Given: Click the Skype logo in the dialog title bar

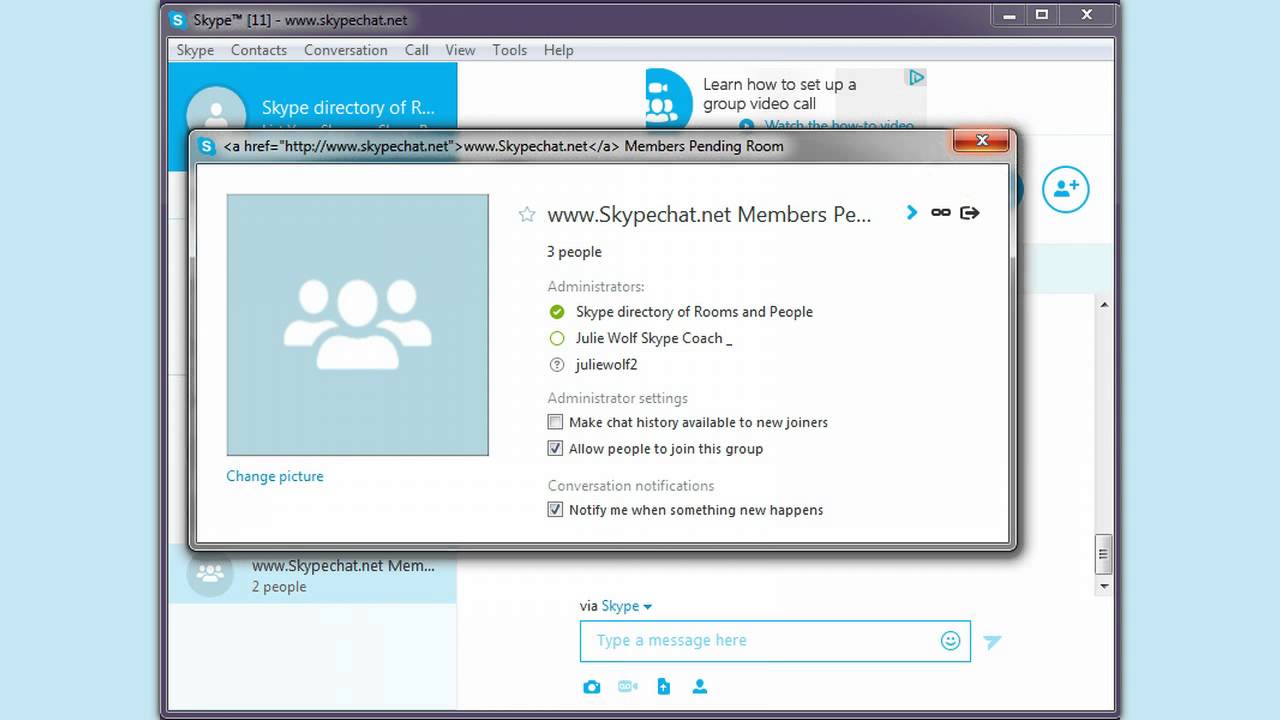Looking at the screenshot, I should pos(207,146).
